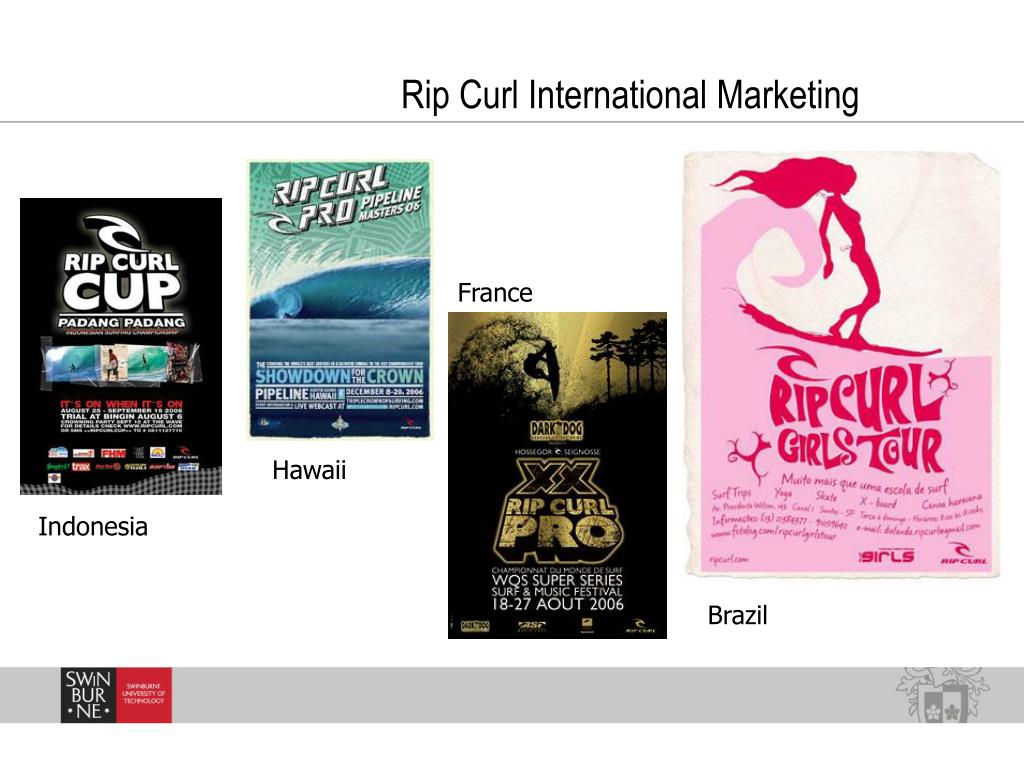Click the Muito mais que uma escola text

[x=864, y=484]
